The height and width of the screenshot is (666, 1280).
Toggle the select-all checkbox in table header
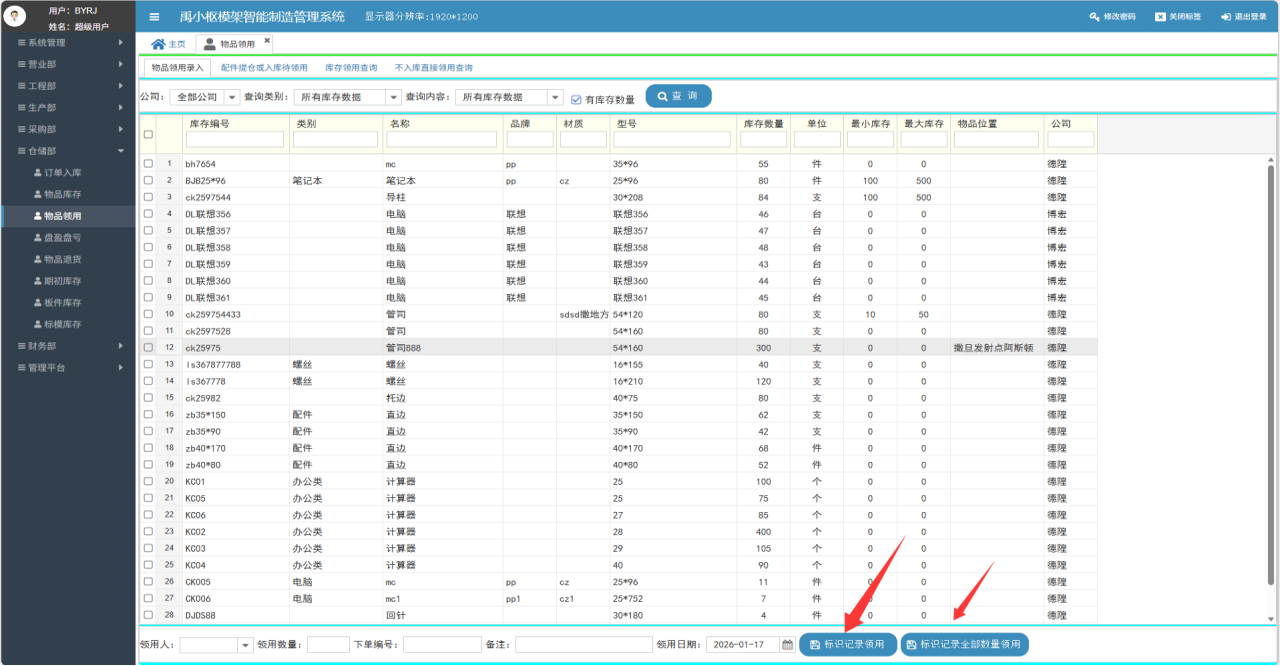pyautogui.click(x=148, y=135)
